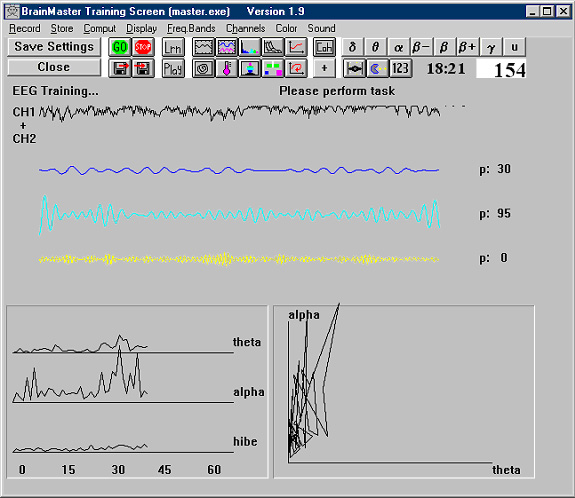575x498 pixels.
Task: Click the save-to-disk arrow icon
Action: pyautogui.click(x=120, y=68)
